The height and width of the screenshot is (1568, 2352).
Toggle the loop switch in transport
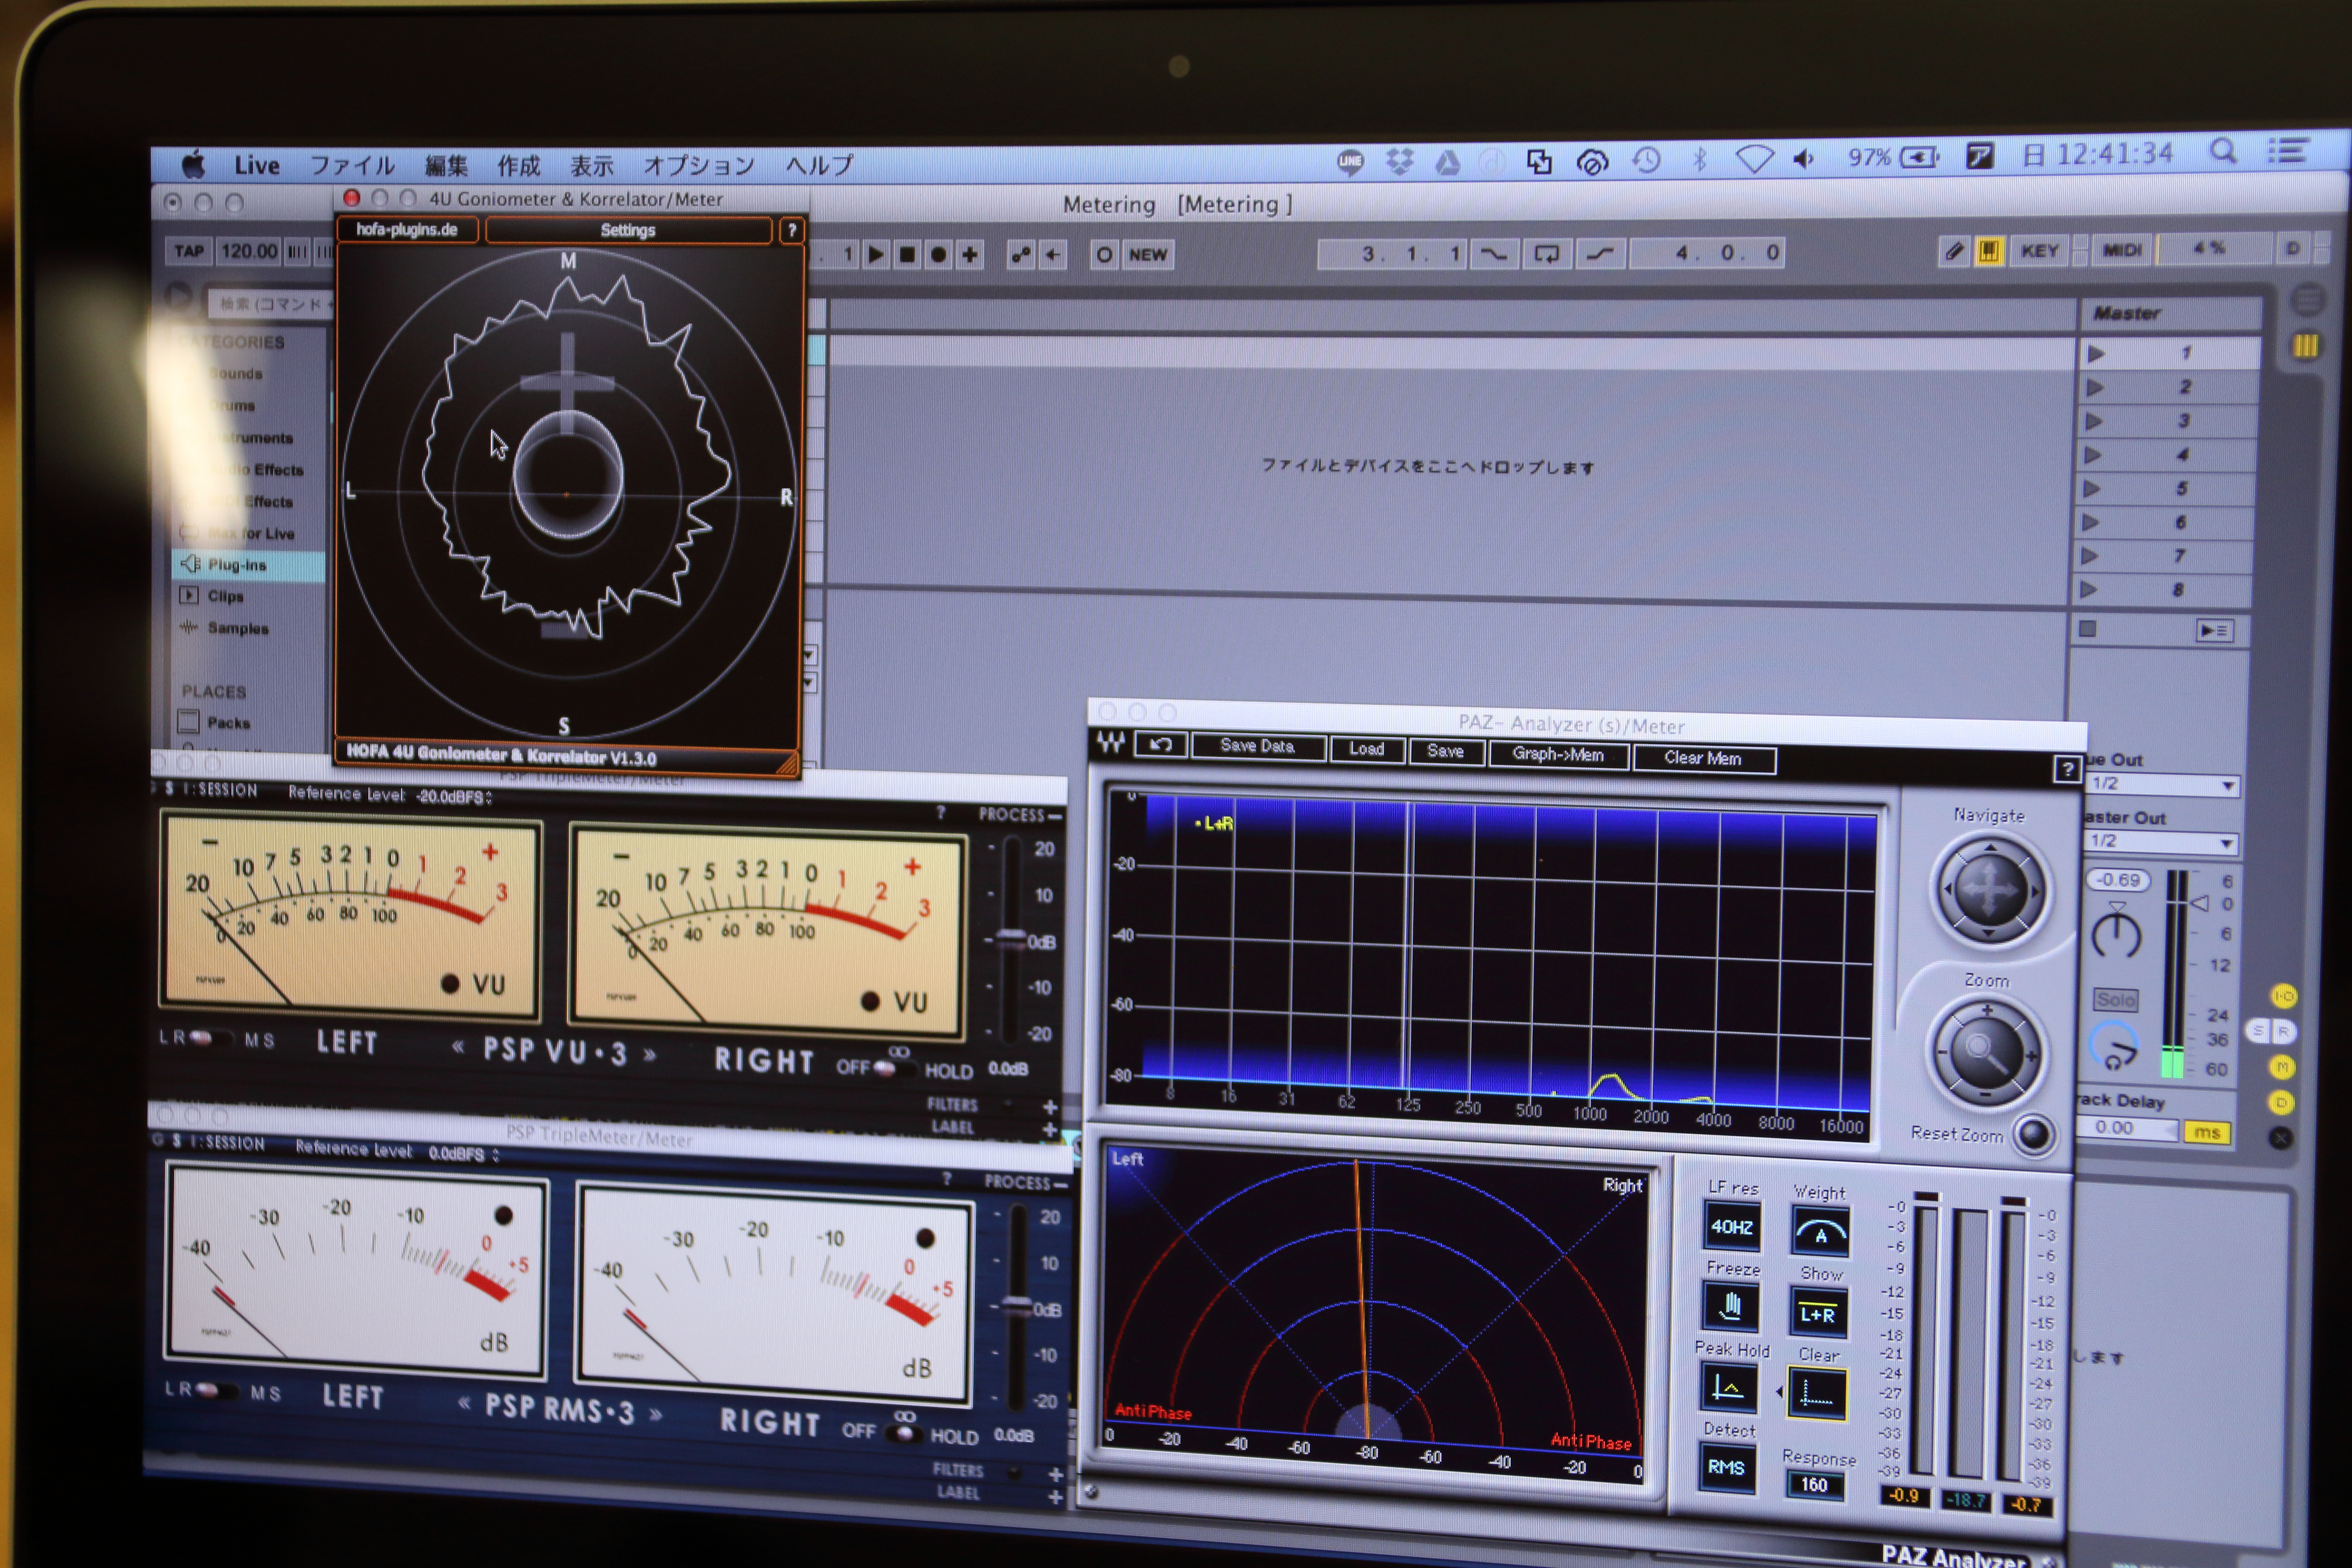(1546, 253)
